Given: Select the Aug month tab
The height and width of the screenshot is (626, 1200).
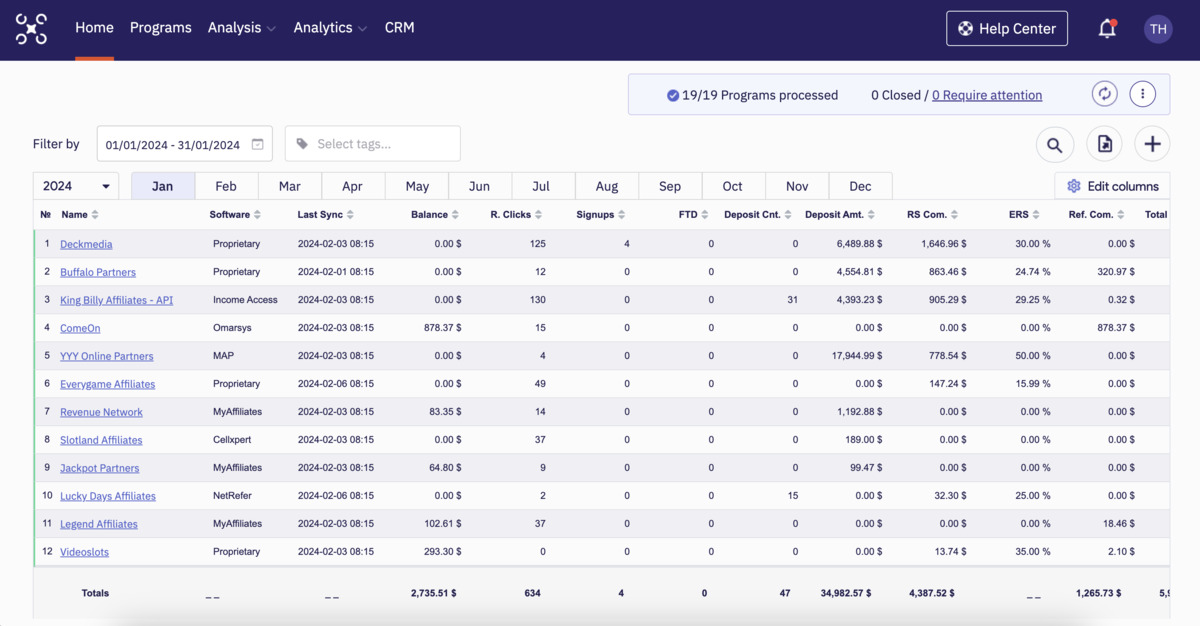Looking at the screenshot, I should pyautogui.click(x=607, y=186).
